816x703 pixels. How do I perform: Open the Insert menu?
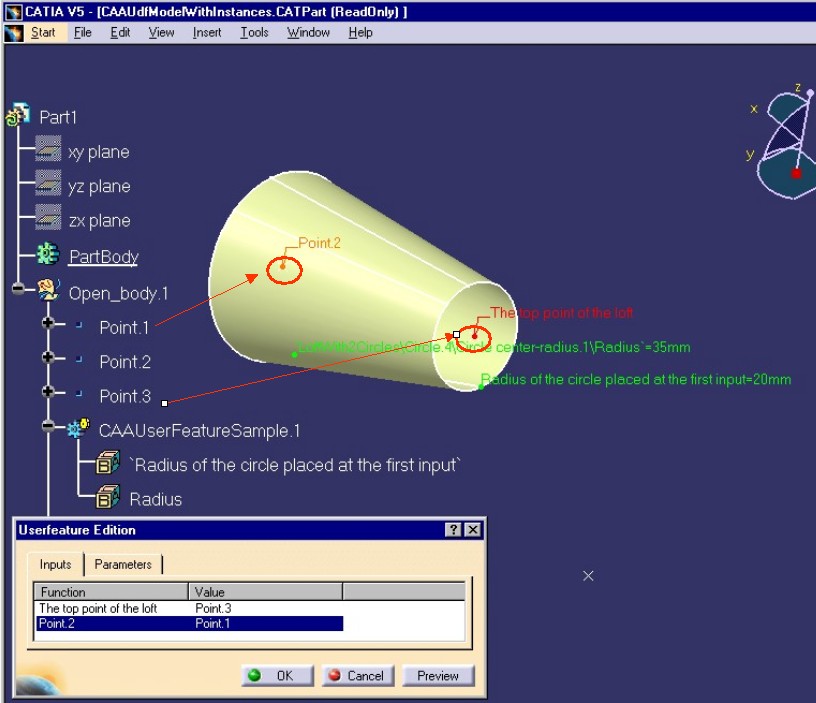(207, 33)
